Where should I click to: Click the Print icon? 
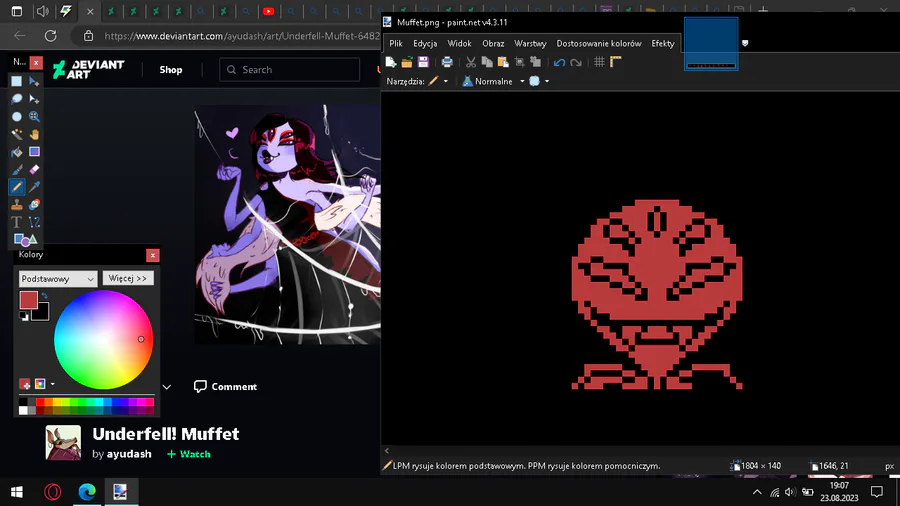447,62
